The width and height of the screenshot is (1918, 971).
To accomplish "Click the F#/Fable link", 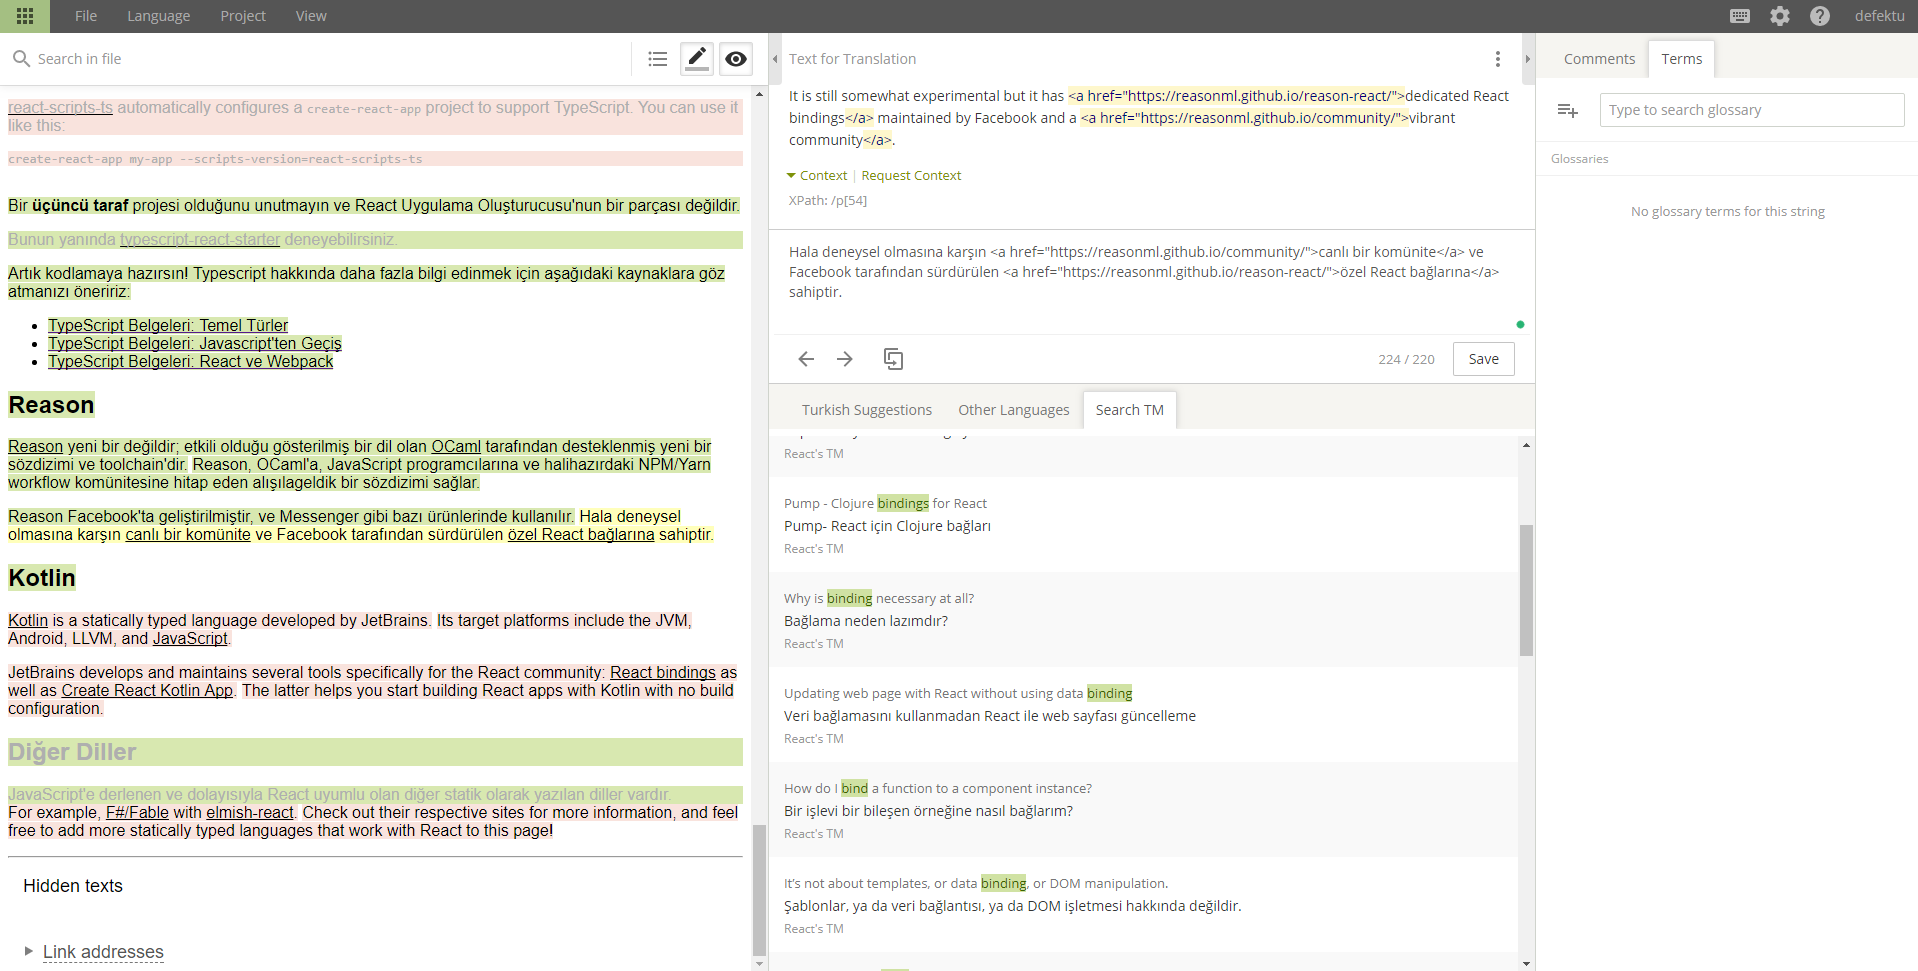I will [x=137, y=813].
